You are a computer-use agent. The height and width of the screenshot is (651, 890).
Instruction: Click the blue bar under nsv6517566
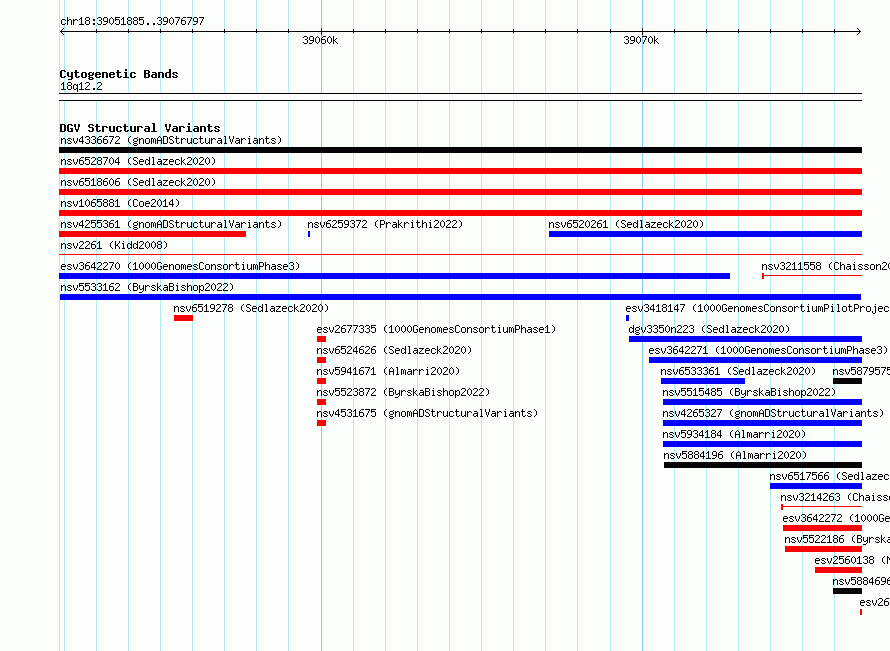click(x=816, y=486)
